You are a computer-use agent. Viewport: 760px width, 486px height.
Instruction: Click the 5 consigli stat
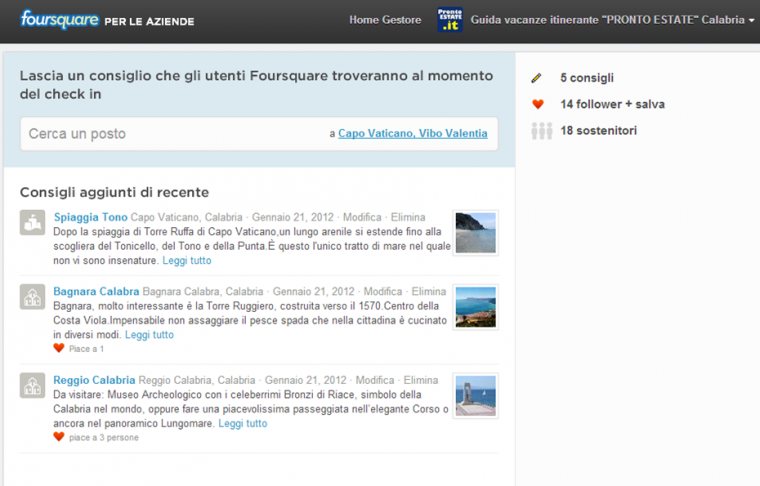(x=587, y=78)
